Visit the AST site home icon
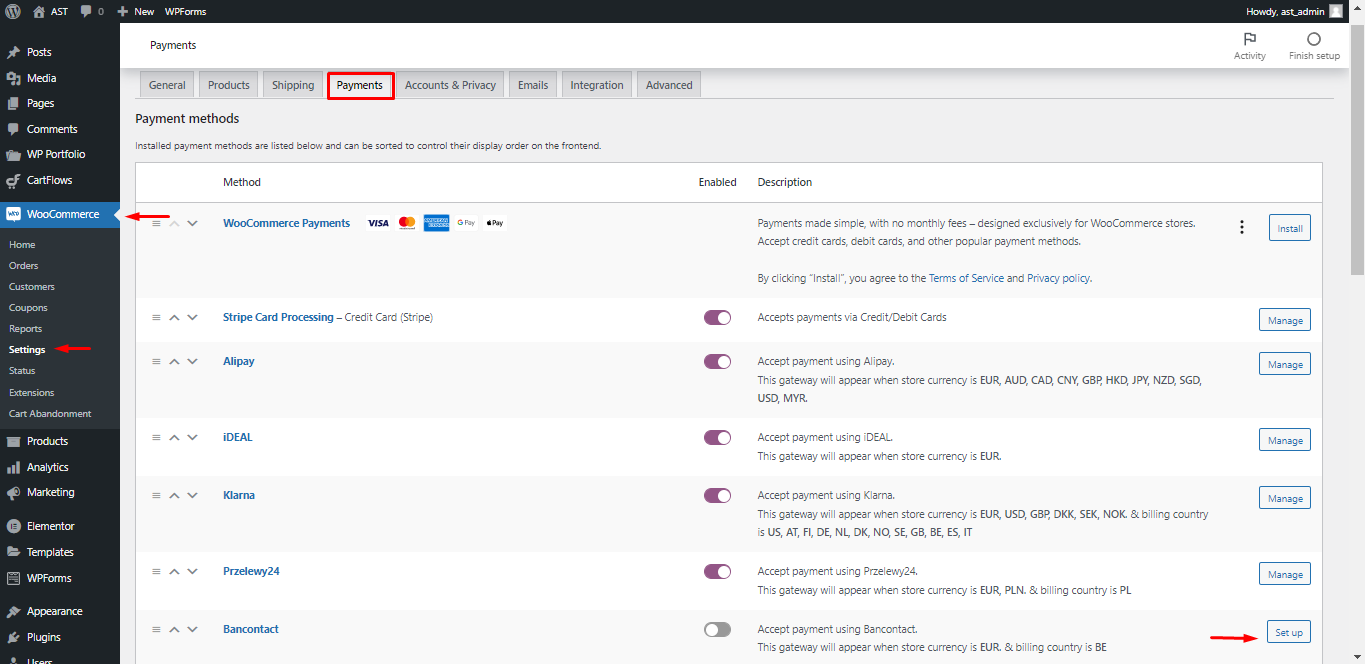Image resolution: width=1365 pixels, height=664 pixels. 39,11
